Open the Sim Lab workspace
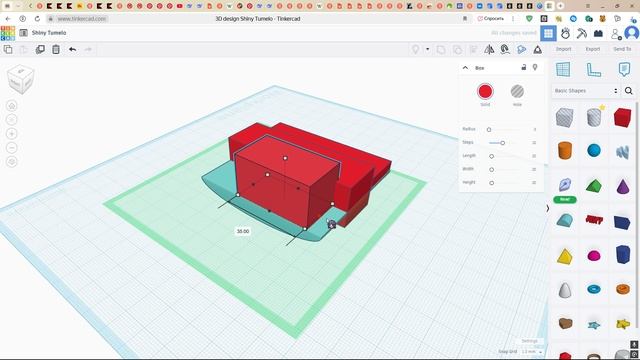Viewport: 640px width, 360px height. pyautogui.click(x=565, y=33)
